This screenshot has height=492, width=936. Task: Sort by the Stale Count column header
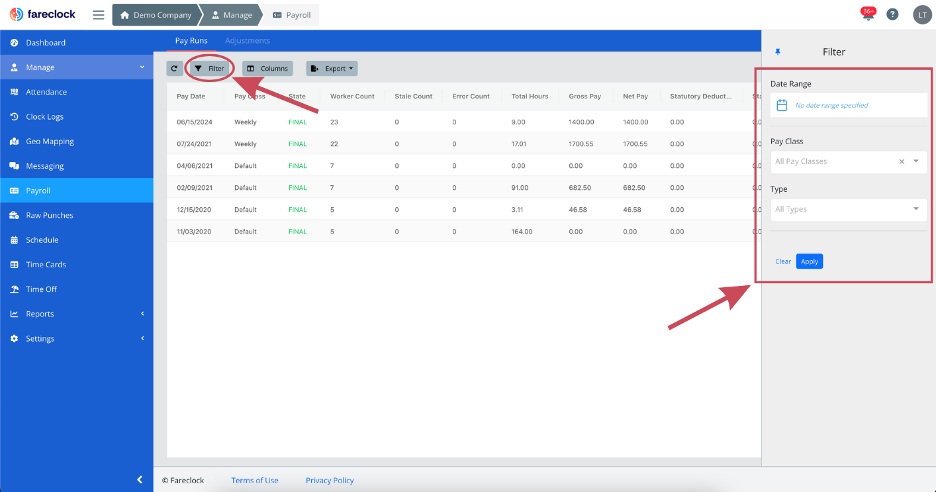point(413,96)
